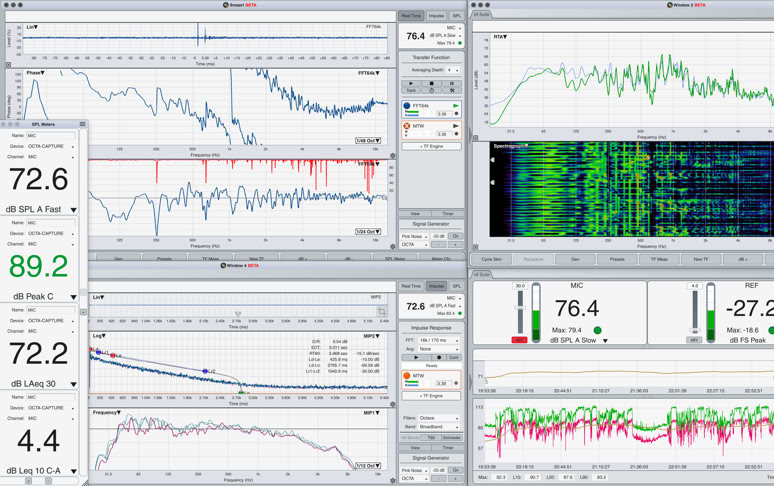
Task: Click the record button in Impulse Response
Action: pyautogui.click(x=438, y=357)
